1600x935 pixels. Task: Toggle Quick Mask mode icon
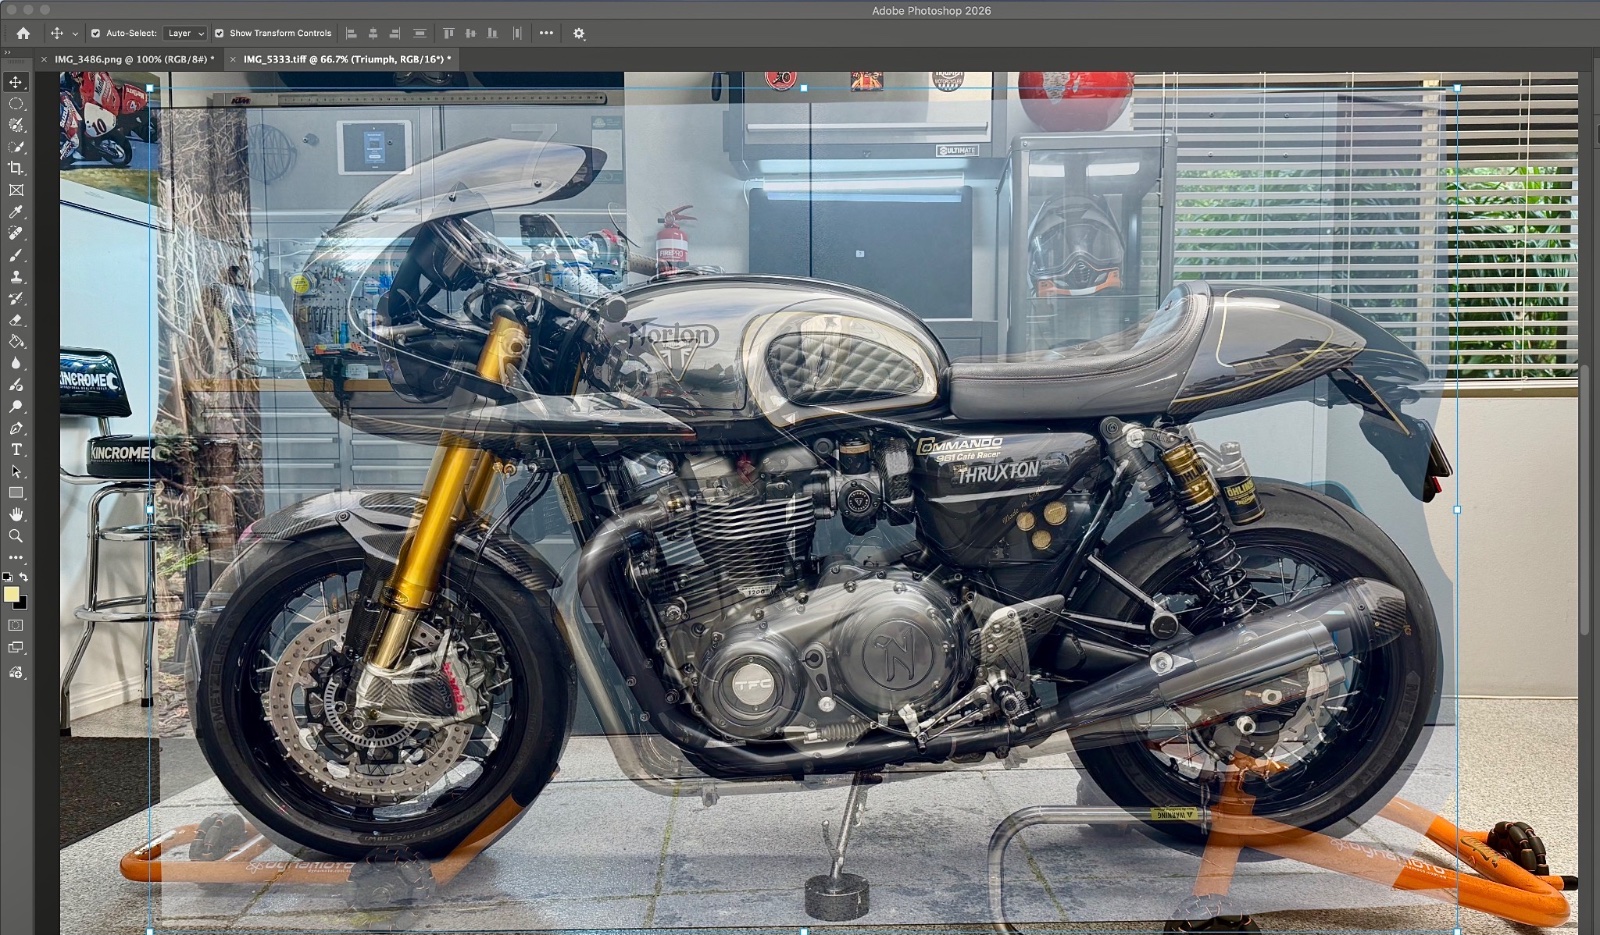[16, 625]
